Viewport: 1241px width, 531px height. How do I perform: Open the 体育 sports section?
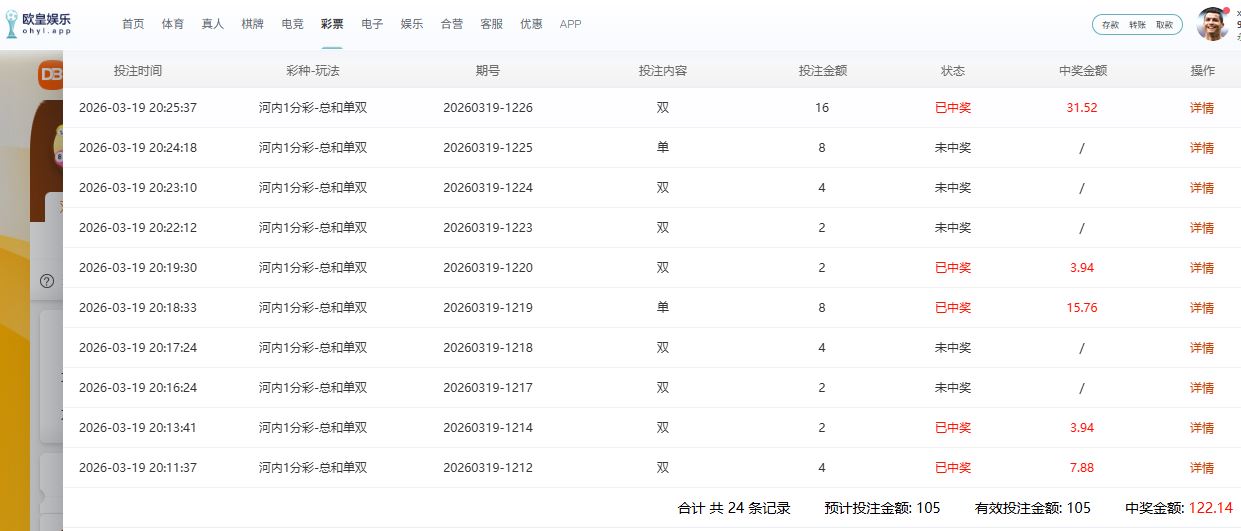tap(173, 24)
